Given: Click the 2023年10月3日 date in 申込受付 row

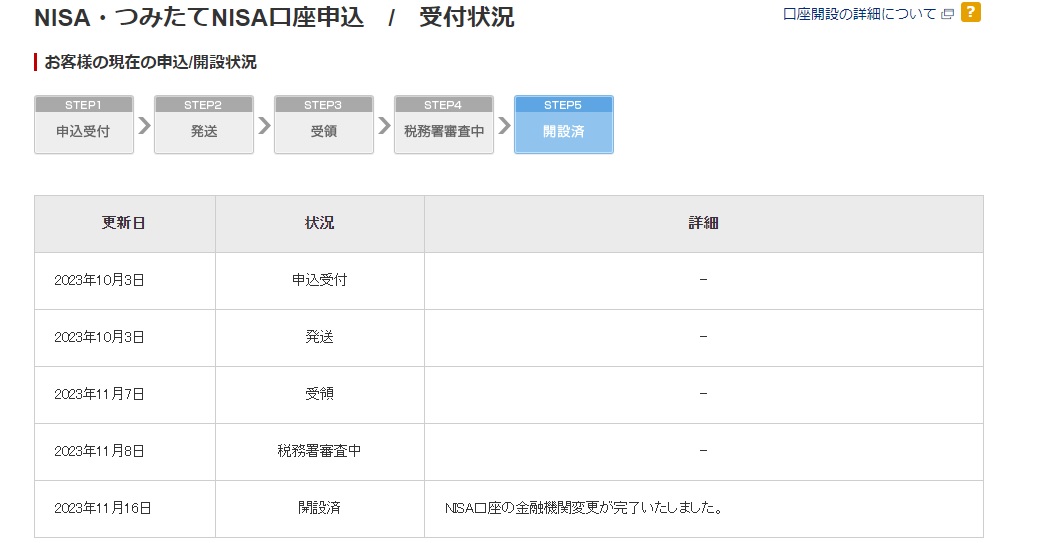Looking at the screenshot, I should (x=99, y=281).
